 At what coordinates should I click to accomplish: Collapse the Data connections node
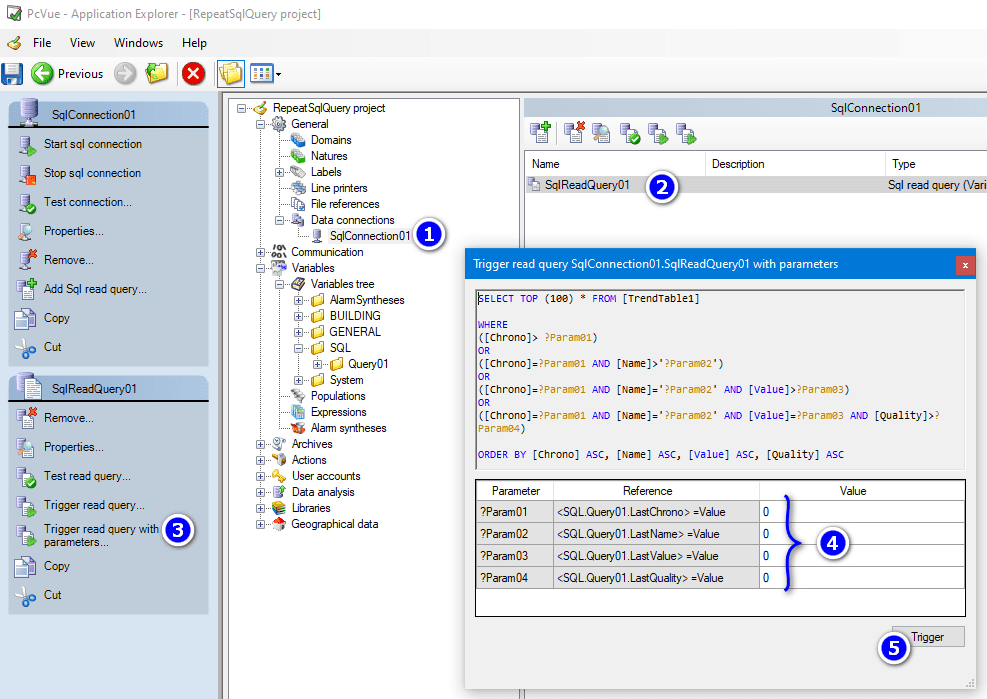point(280,220)
